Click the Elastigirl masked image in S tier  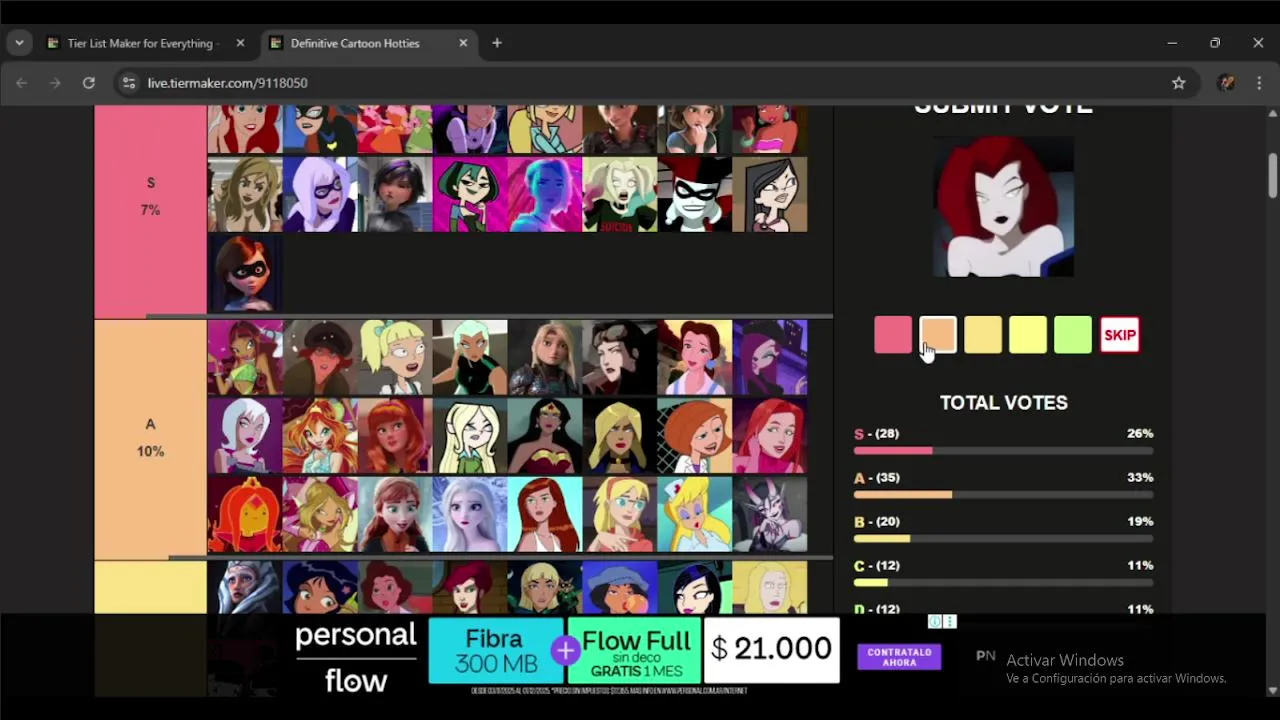click(245, 273)
